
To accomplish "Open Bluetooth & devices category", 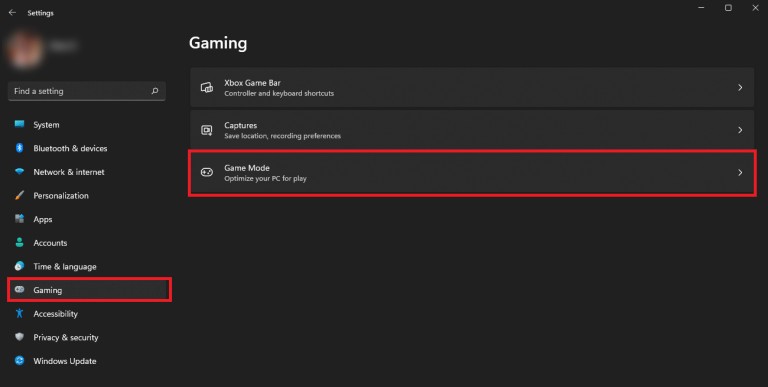I will coord(70,148).
